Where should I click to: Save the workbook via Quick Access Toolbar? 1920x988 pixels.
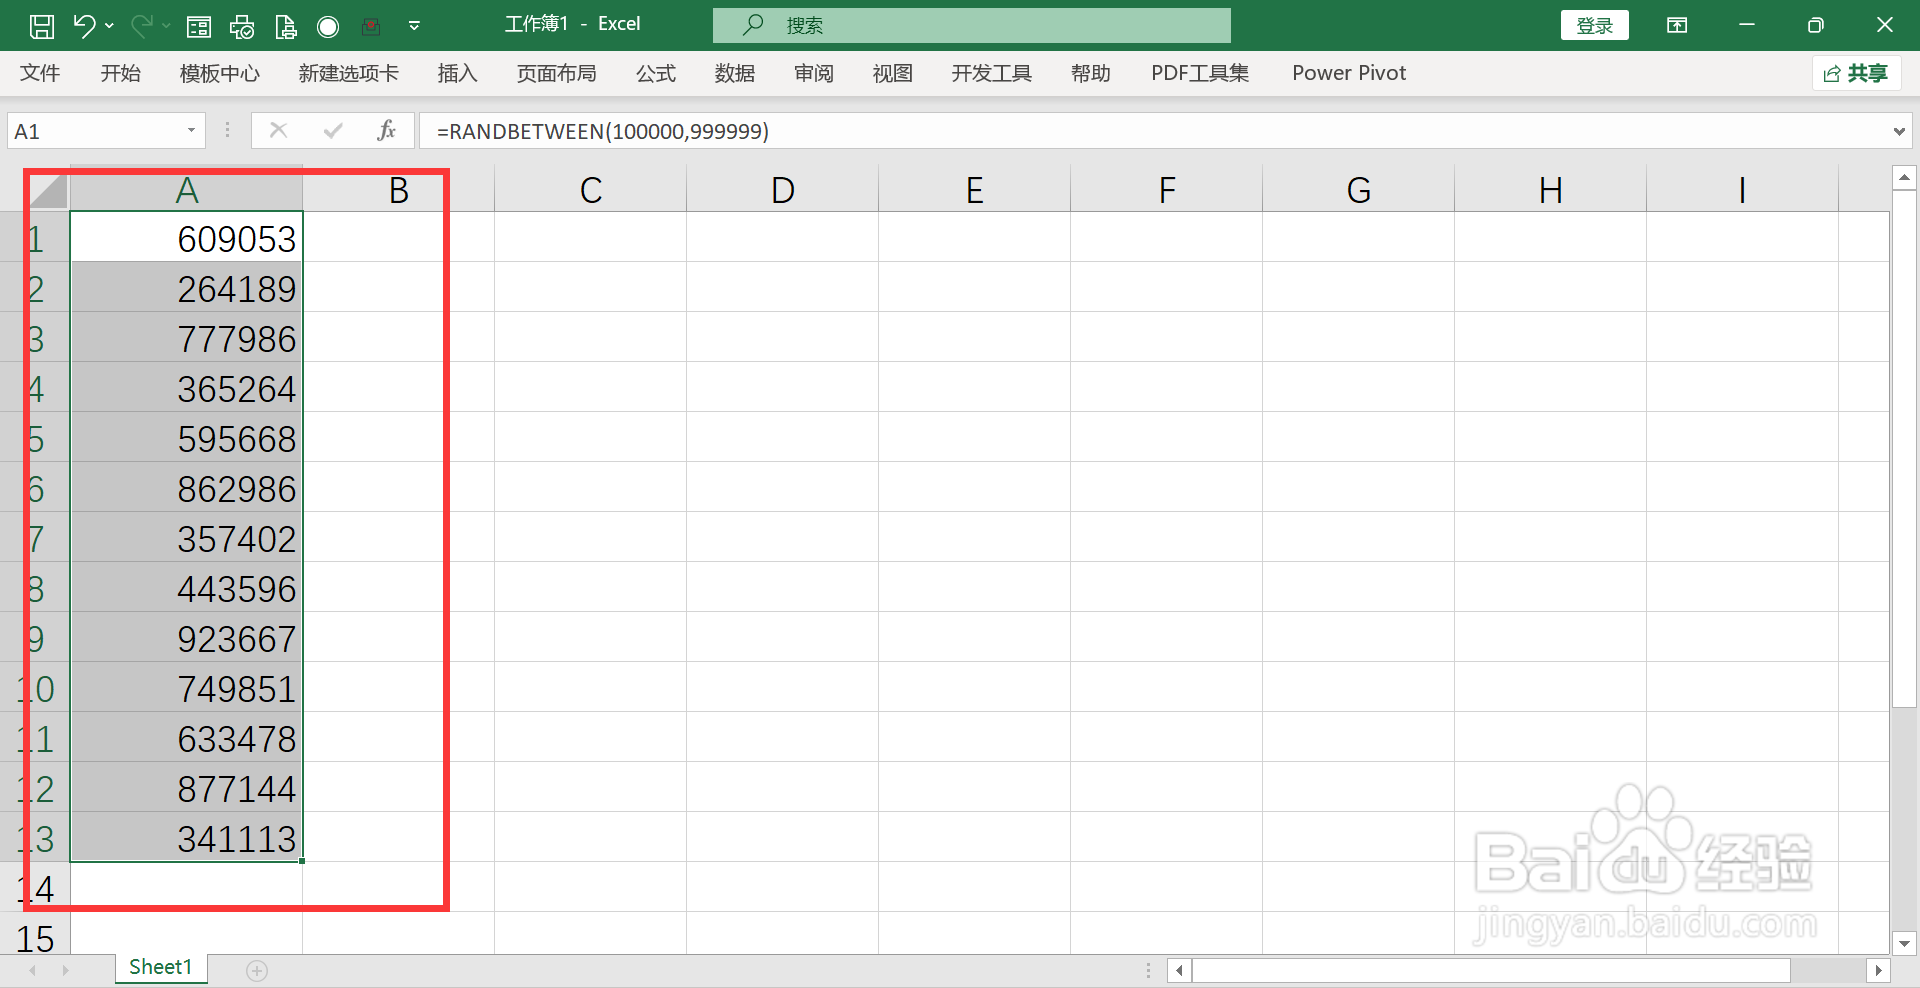tap(41, 25)
